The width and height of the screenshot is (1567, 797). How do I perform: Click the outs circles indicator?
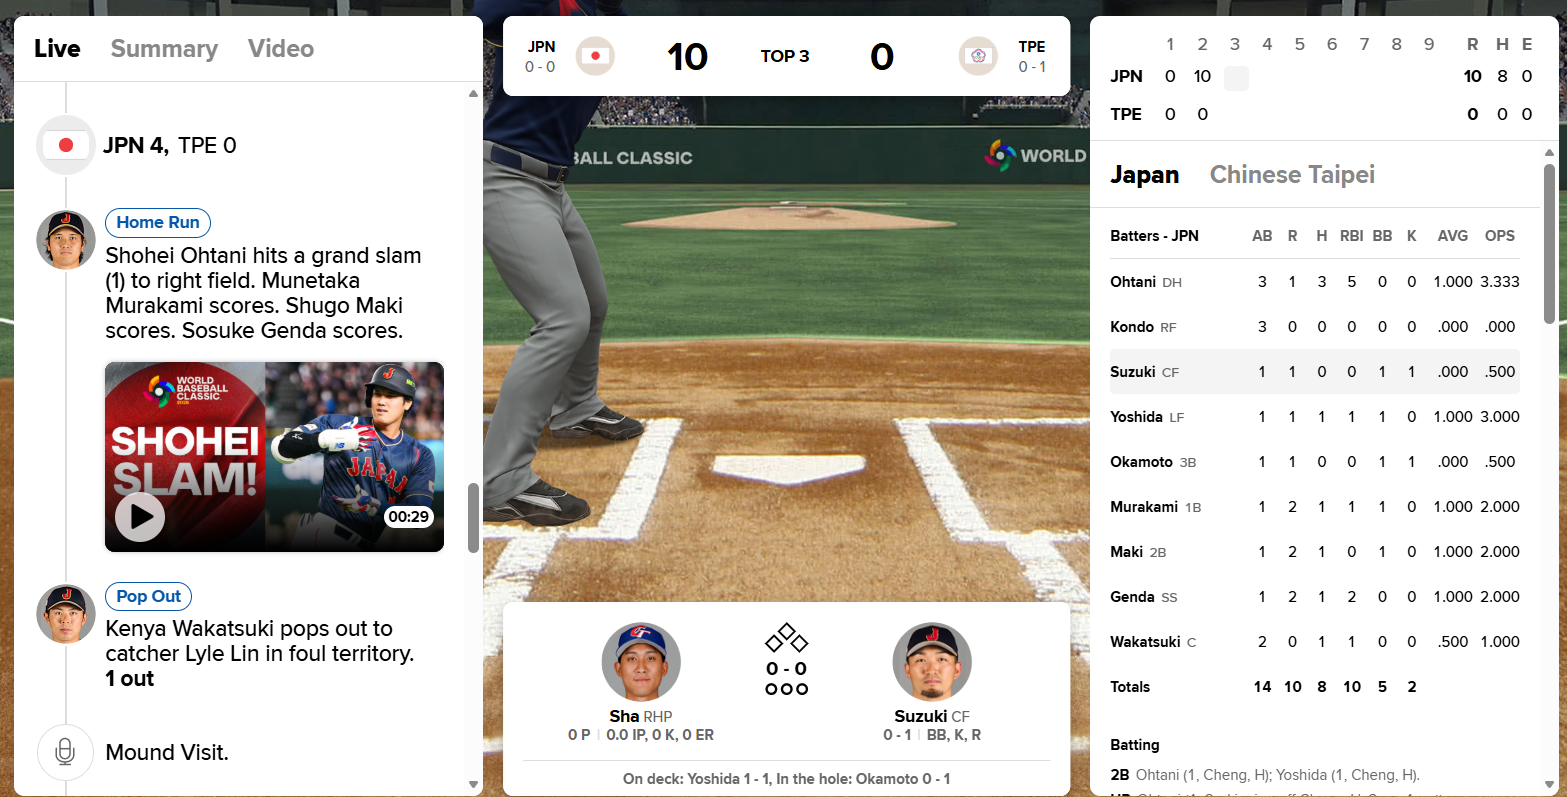coord(786,689)
